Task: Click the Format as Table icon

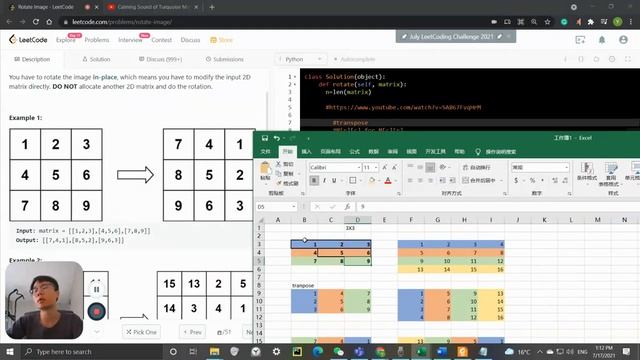Action: [x=611, y=168]
